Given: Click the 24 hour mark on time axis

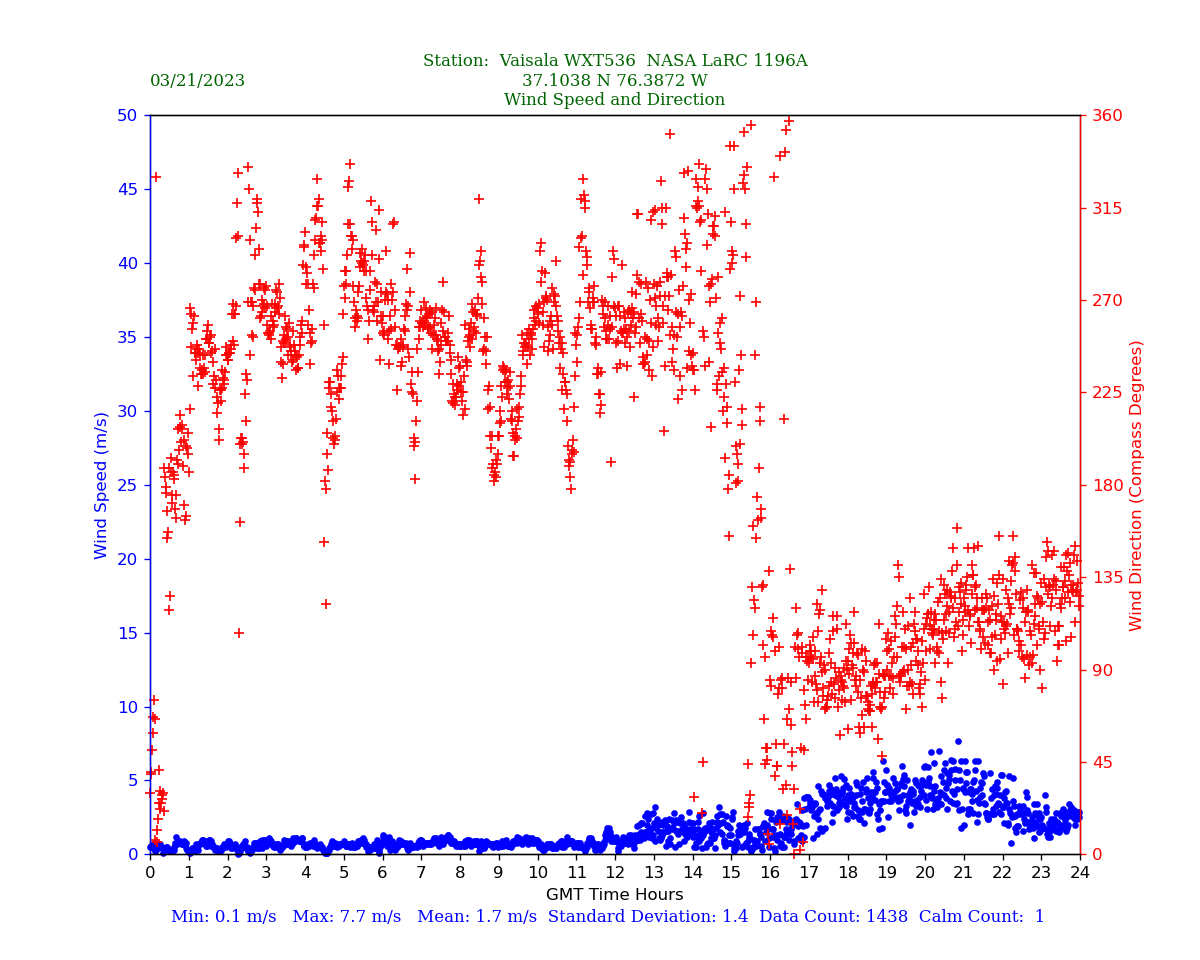Looking at the screenshot, I should [1080, 873].
